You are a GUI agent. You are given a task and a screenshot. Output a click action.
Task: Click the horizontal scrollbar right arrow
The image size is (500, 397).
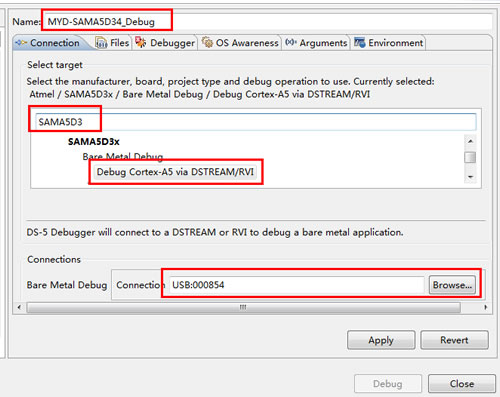pos(485,307)
